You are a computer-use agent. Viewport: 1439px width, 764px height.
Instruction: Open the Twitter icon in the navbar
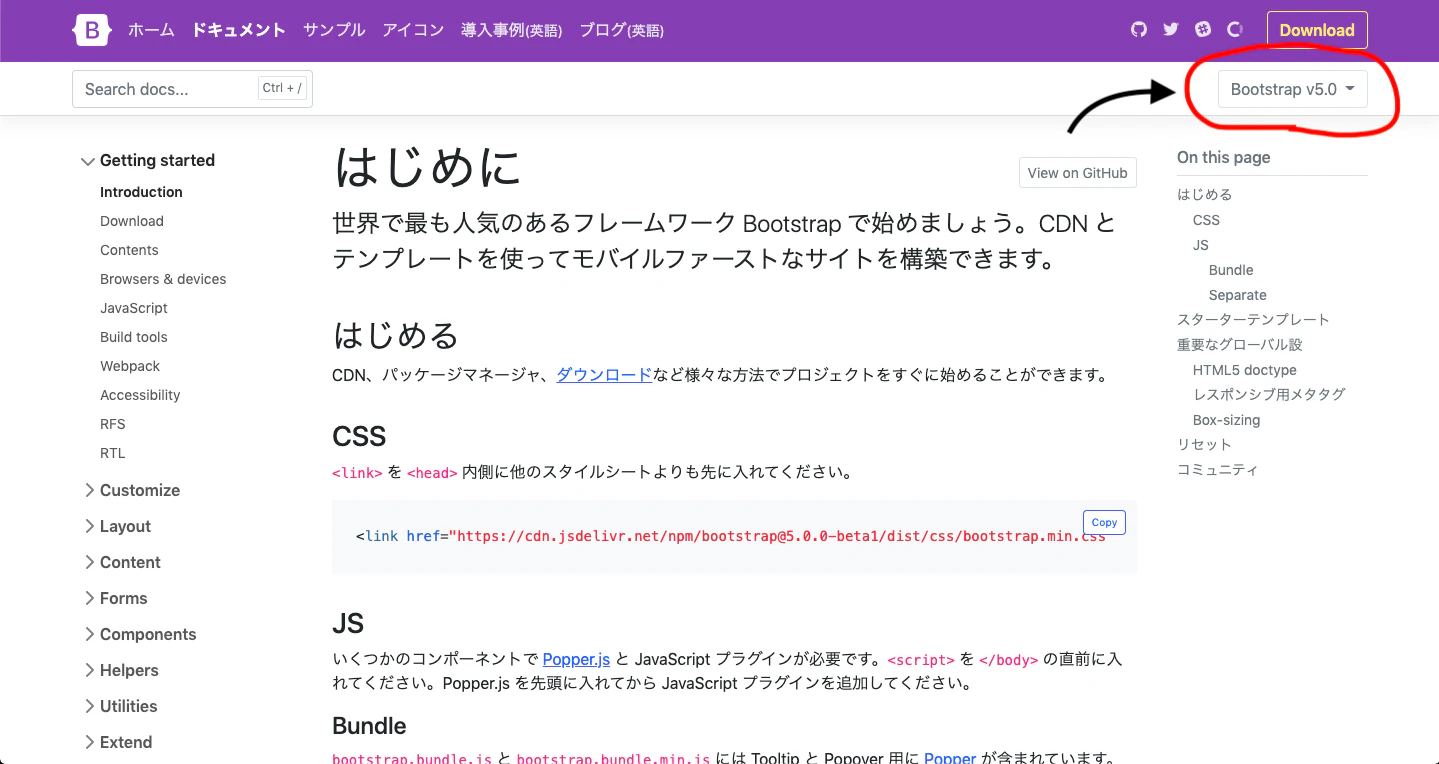pos(1170,29)
